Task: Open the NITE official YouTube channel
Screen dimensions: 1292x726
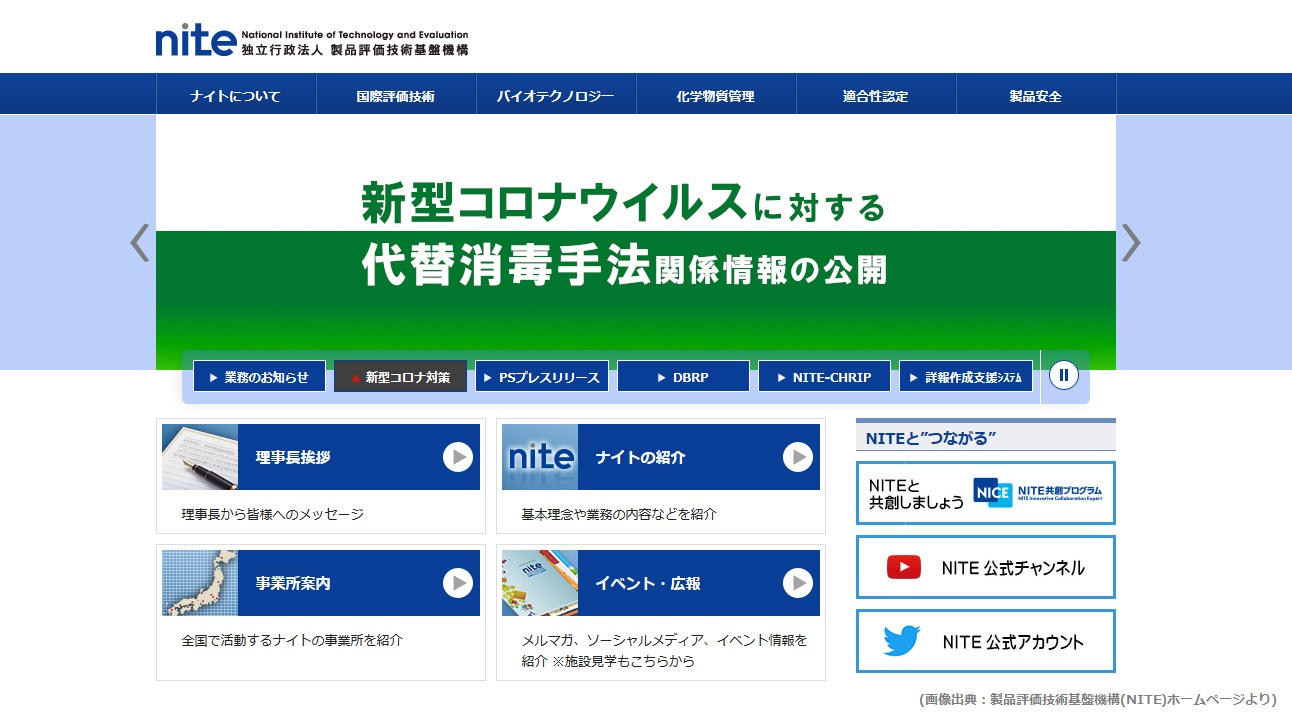Action: (985, 567)
